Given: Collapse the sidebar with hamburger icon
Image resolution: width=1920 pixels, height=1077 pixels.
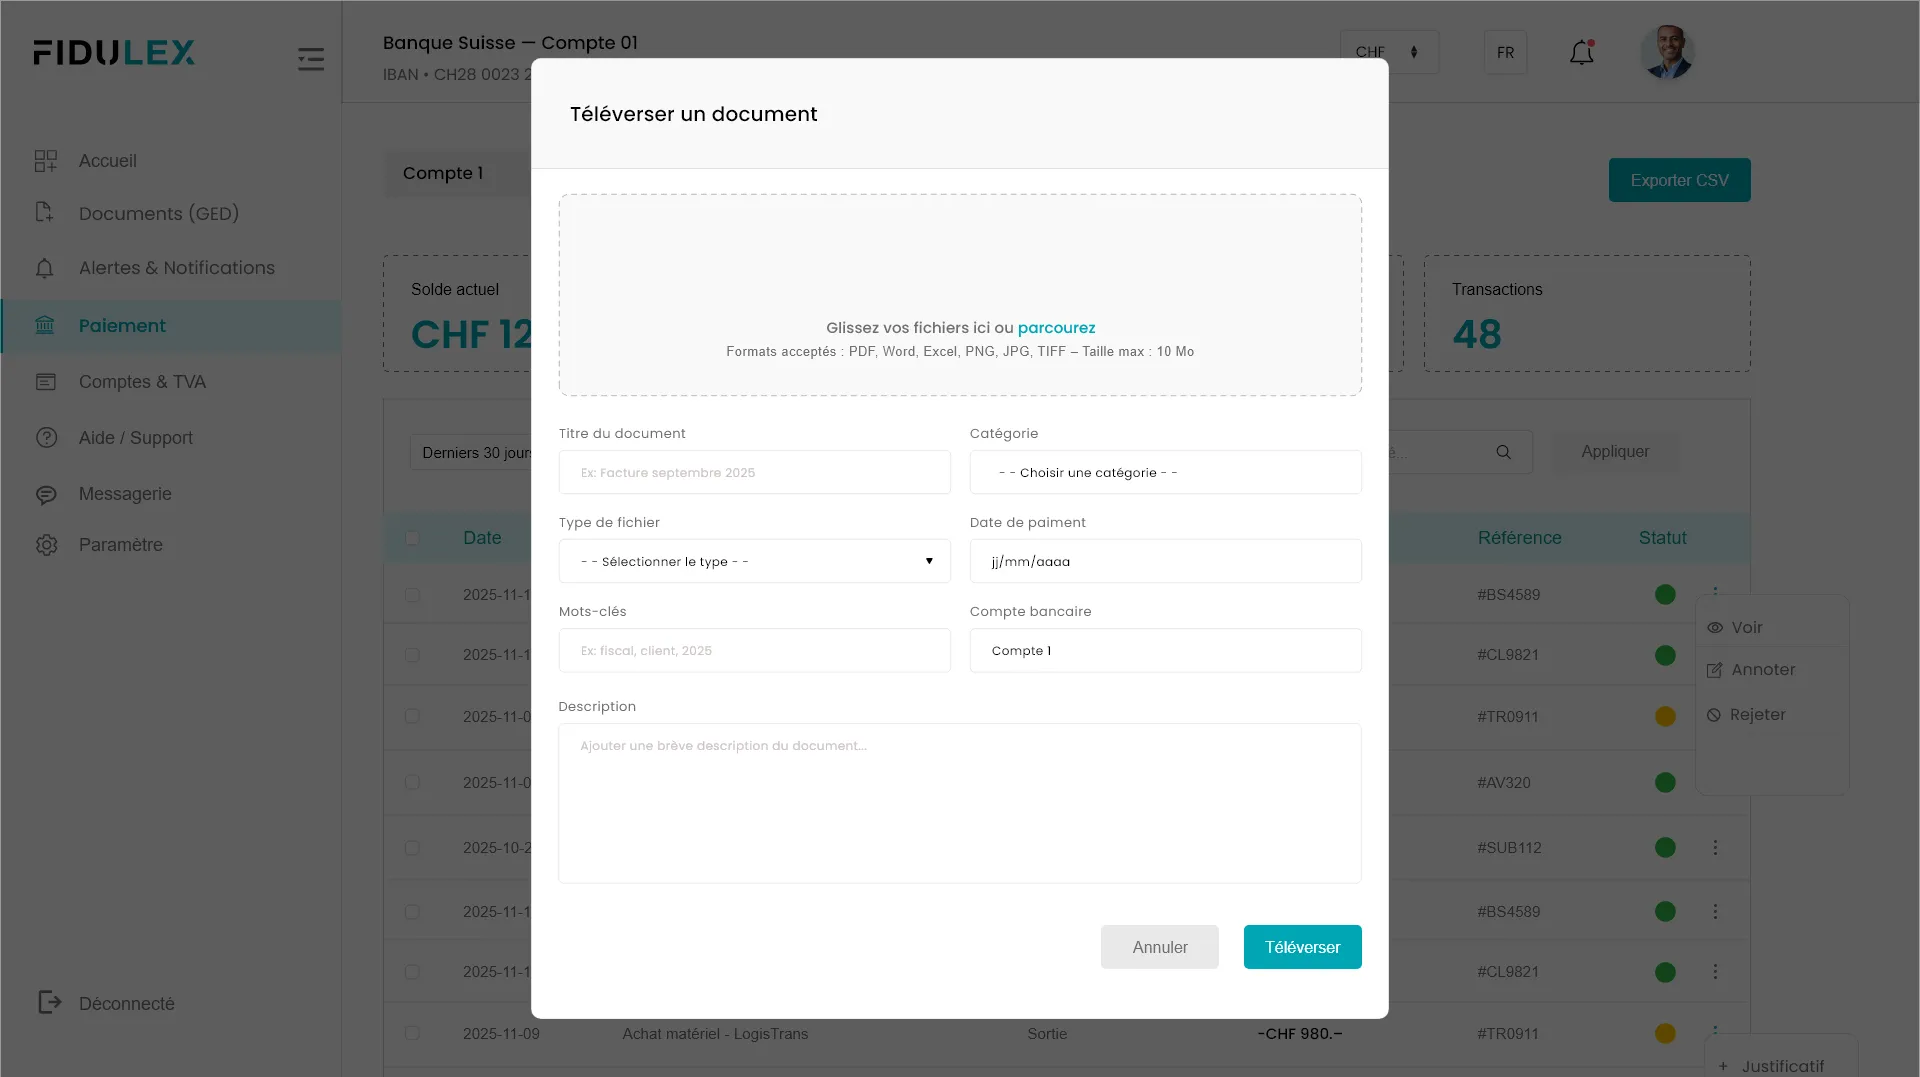Looking at the screenshot, I should click(x=310, y=59).
